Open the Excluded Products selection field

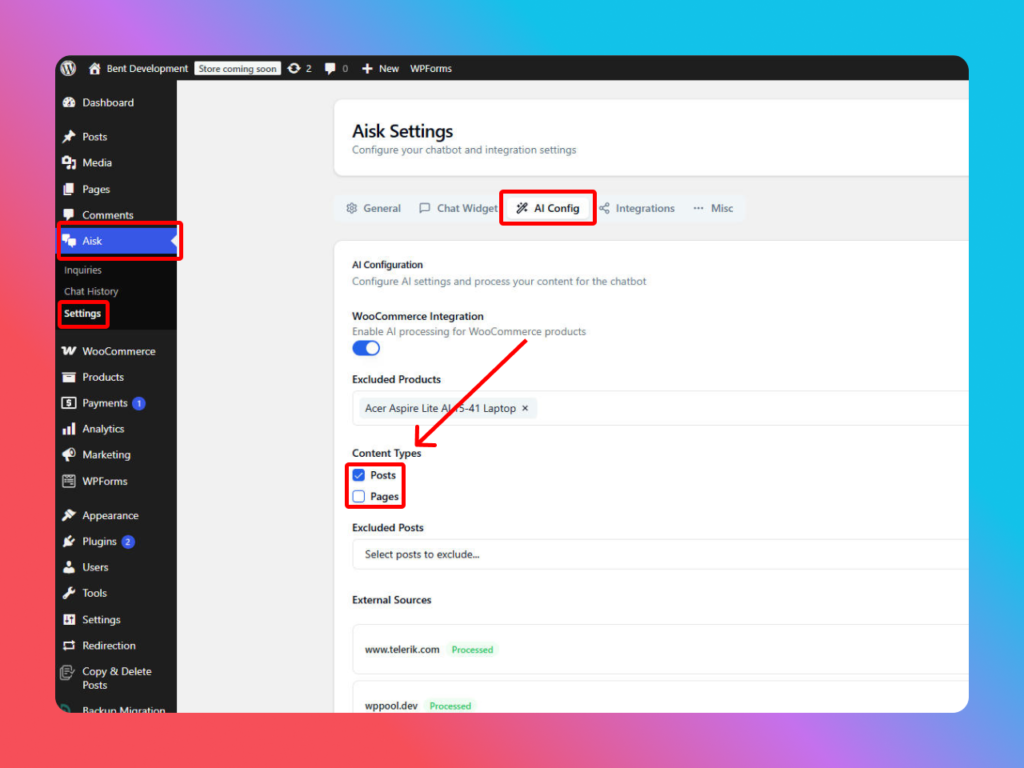click(750, 408)
